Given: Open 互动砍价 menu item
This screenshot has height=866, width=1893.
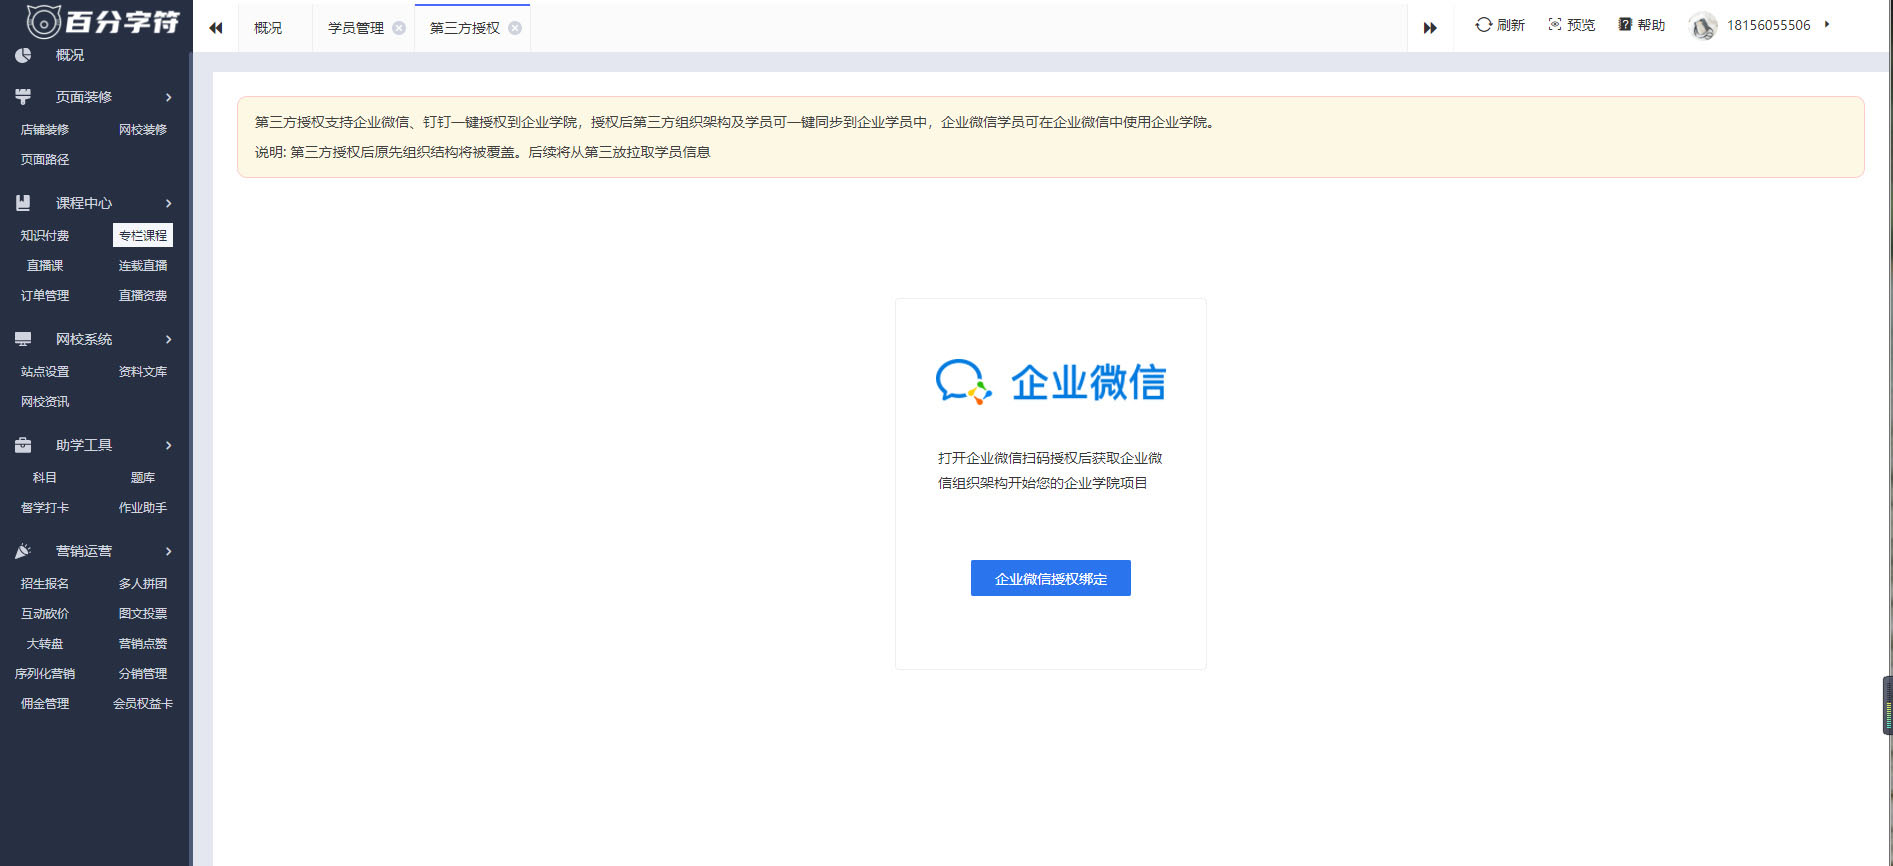Looking at the screenshot, I should pos(45,614).
